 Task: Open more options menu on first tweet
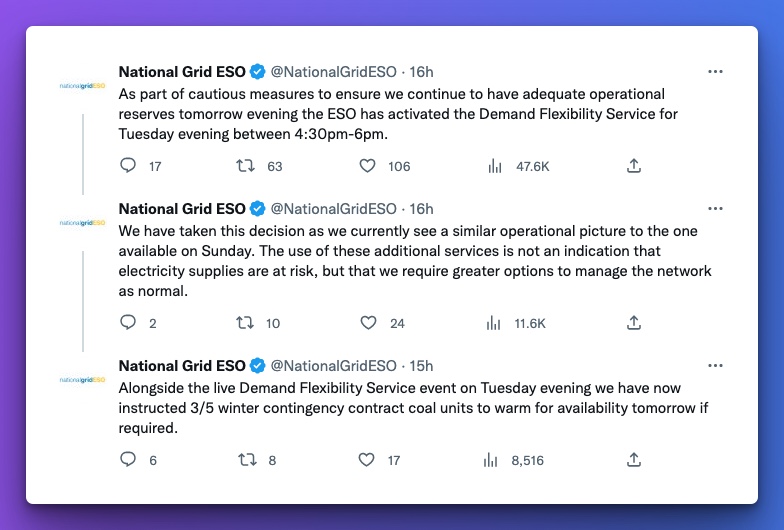715,72
